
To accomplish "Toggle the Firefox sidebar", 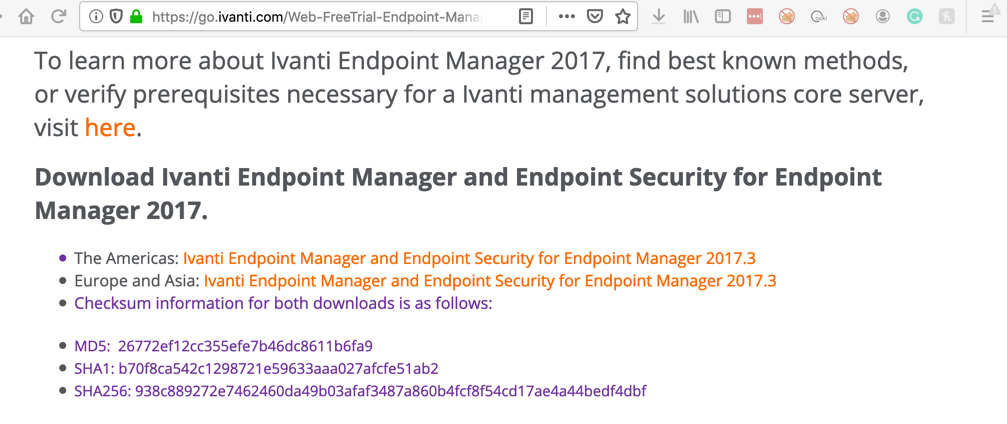I will pyautogui.click(x=722, y=16).
